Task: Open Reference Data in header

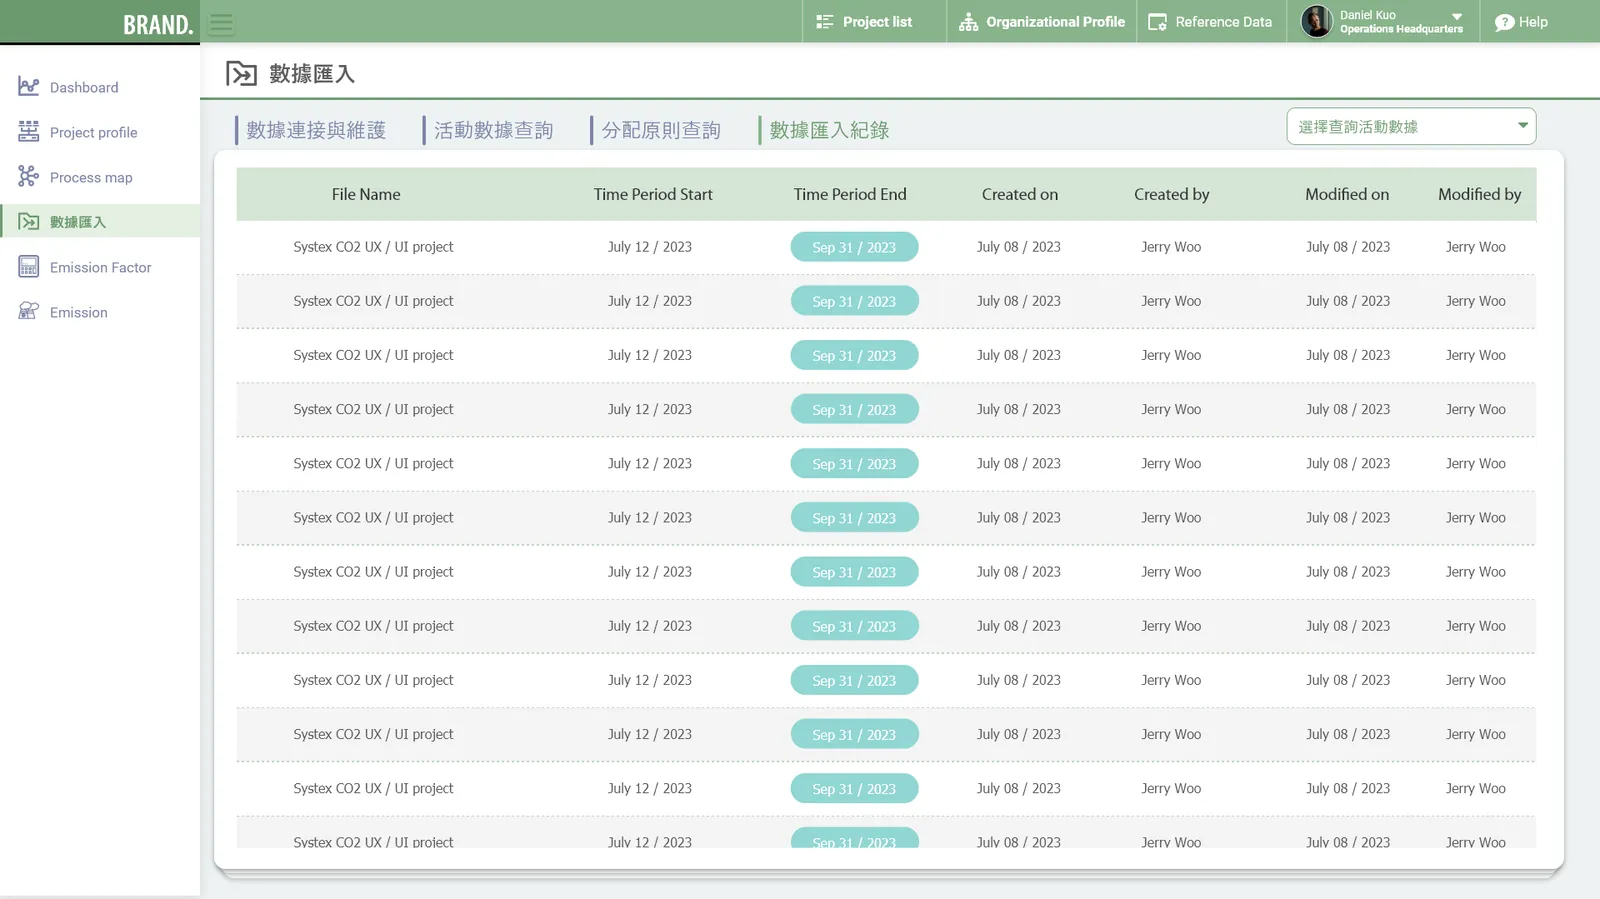Action: click(x=1224, y=22)
